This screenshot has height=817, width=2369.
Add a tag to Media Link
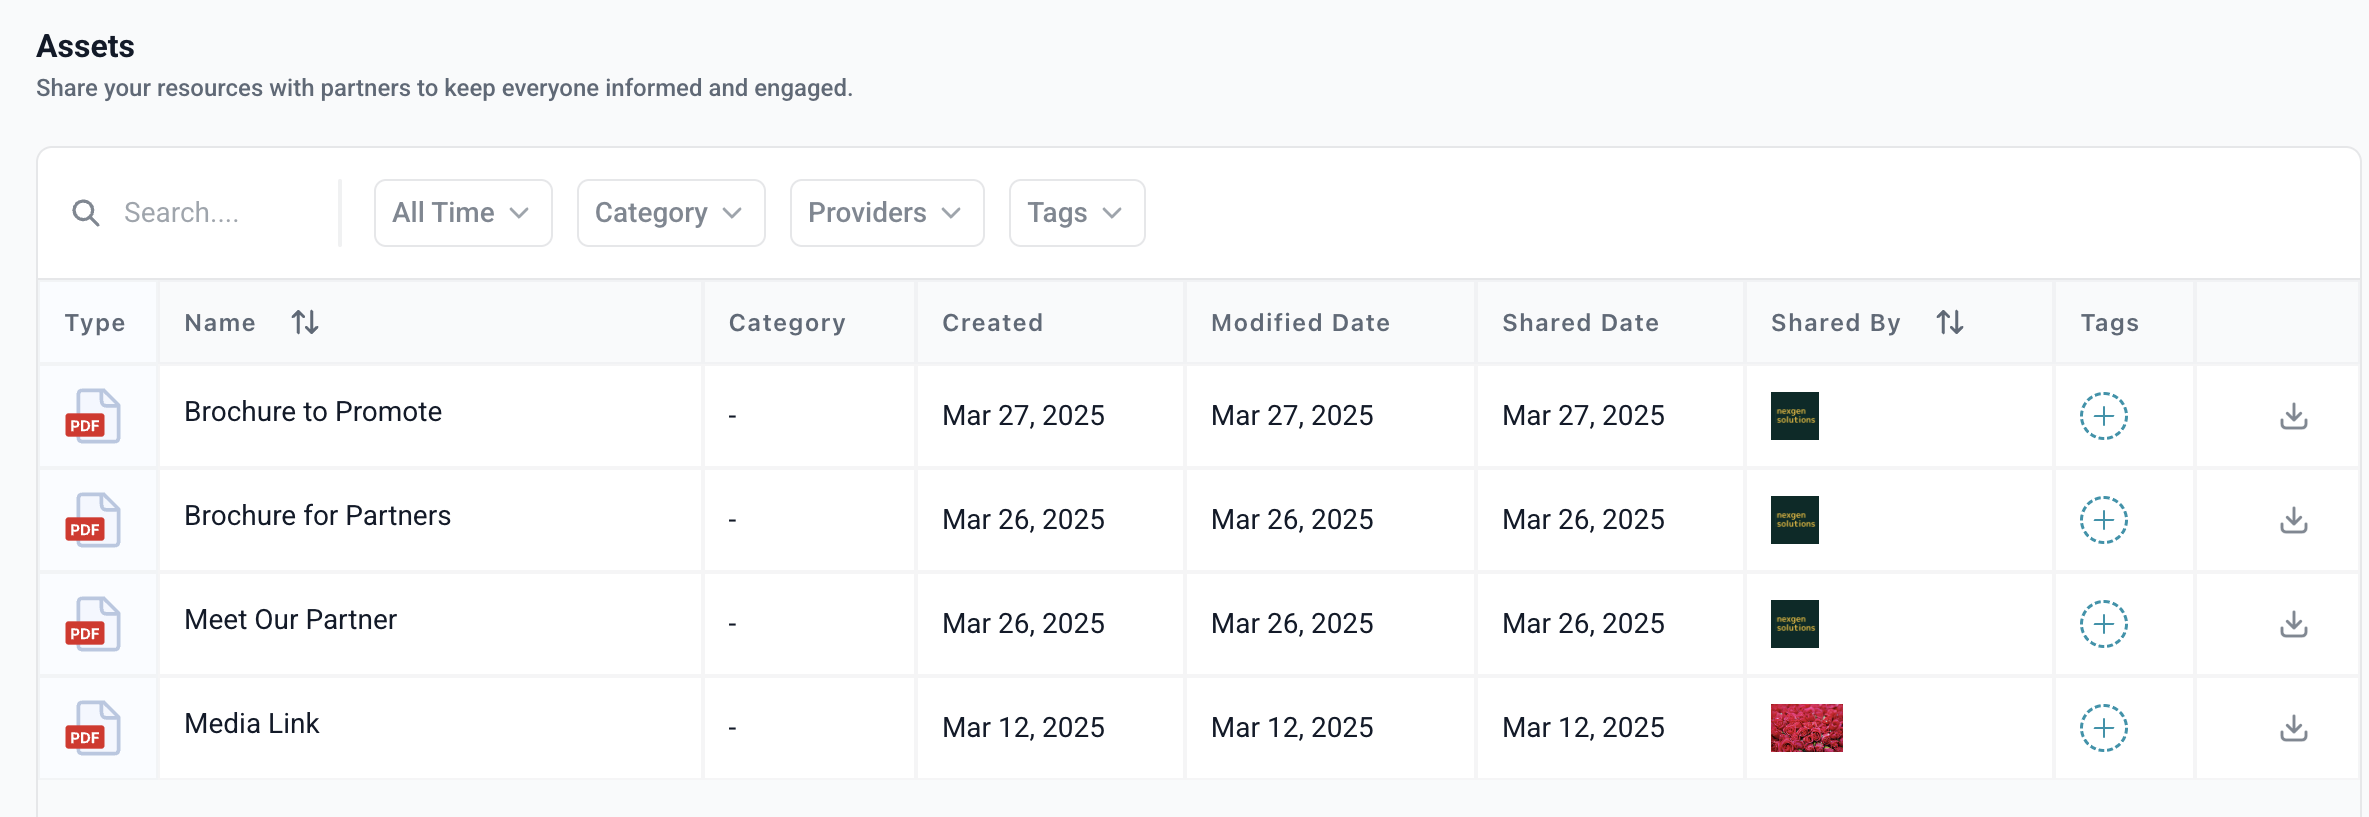2103,728
